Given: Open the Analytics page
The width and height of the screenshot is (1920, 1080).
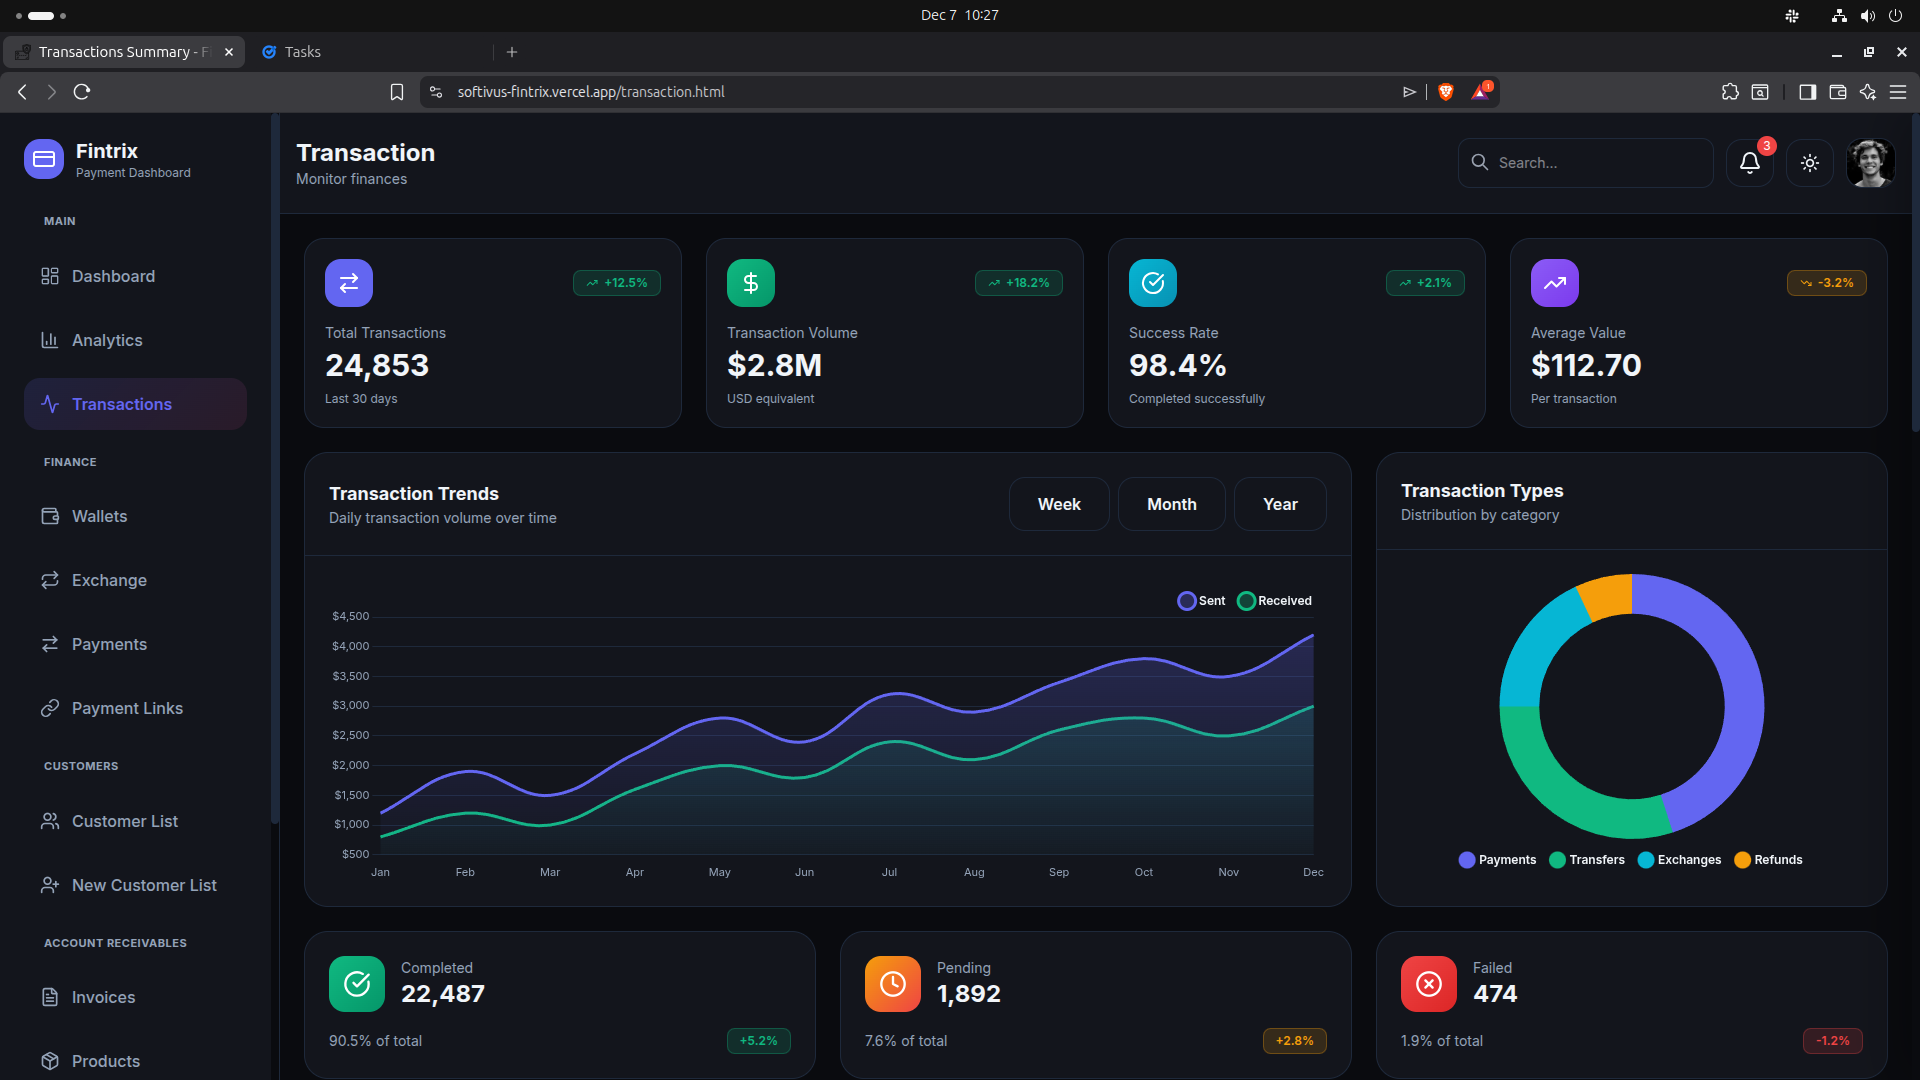Looking at the screenshot, I should click(x=107, y=340).
